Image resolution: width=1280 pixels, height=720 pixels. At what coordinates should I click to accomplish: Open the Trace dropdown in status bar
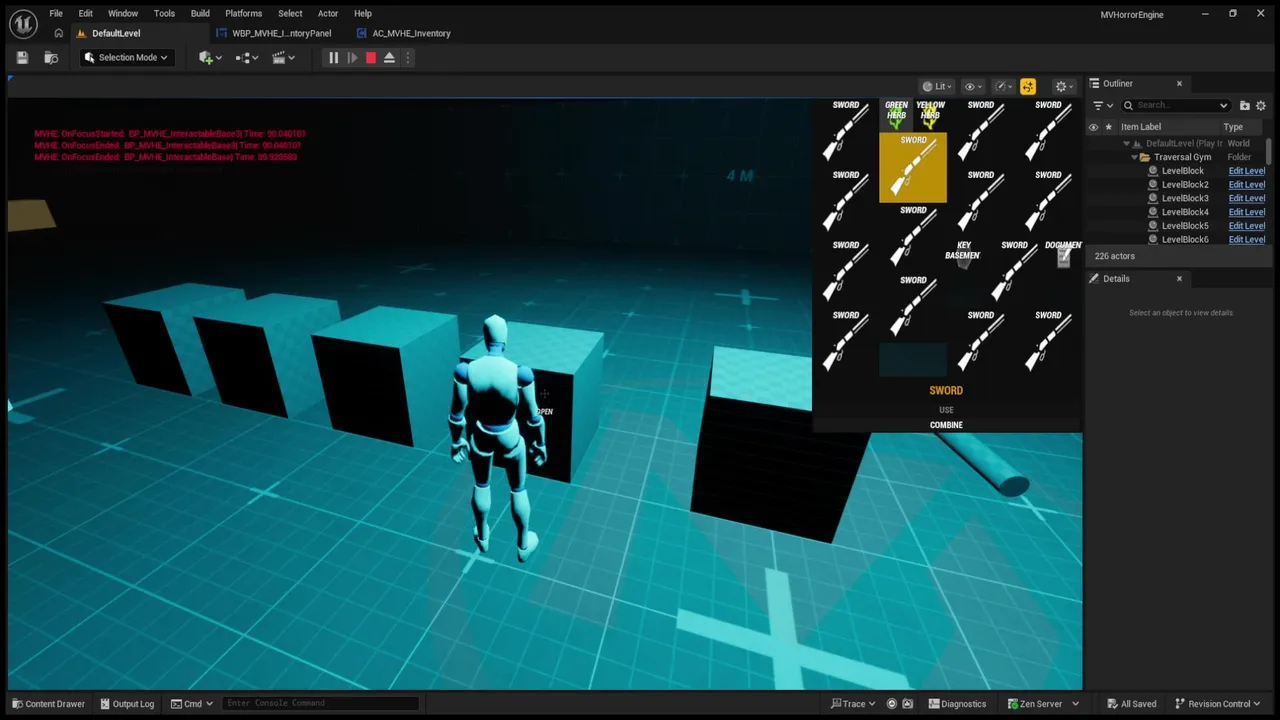click(x=853, y=704)
